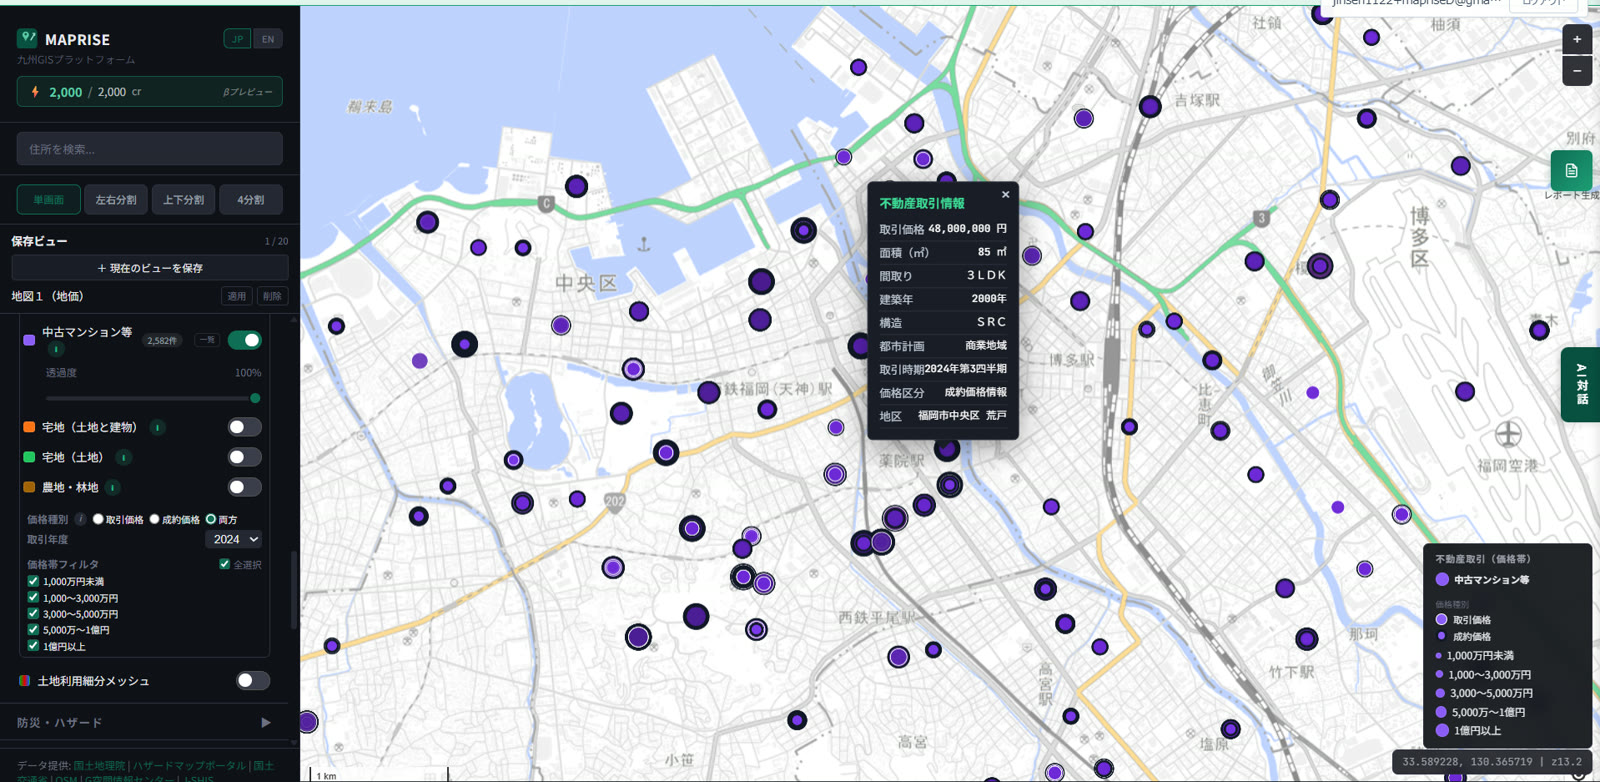Turn on 土地利用細分メッシュ toggle
The width and height of the screenshot is (1600, 782).
click(x=253, y=681)
